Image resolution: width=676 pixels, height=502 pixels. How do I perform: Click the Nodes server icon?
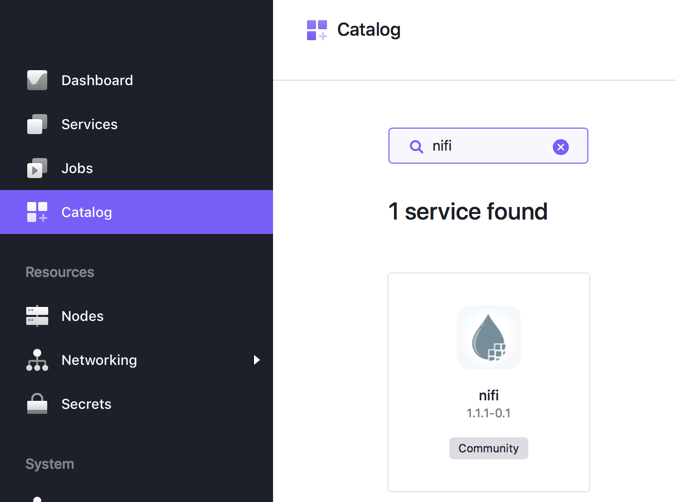pos(37,316)
